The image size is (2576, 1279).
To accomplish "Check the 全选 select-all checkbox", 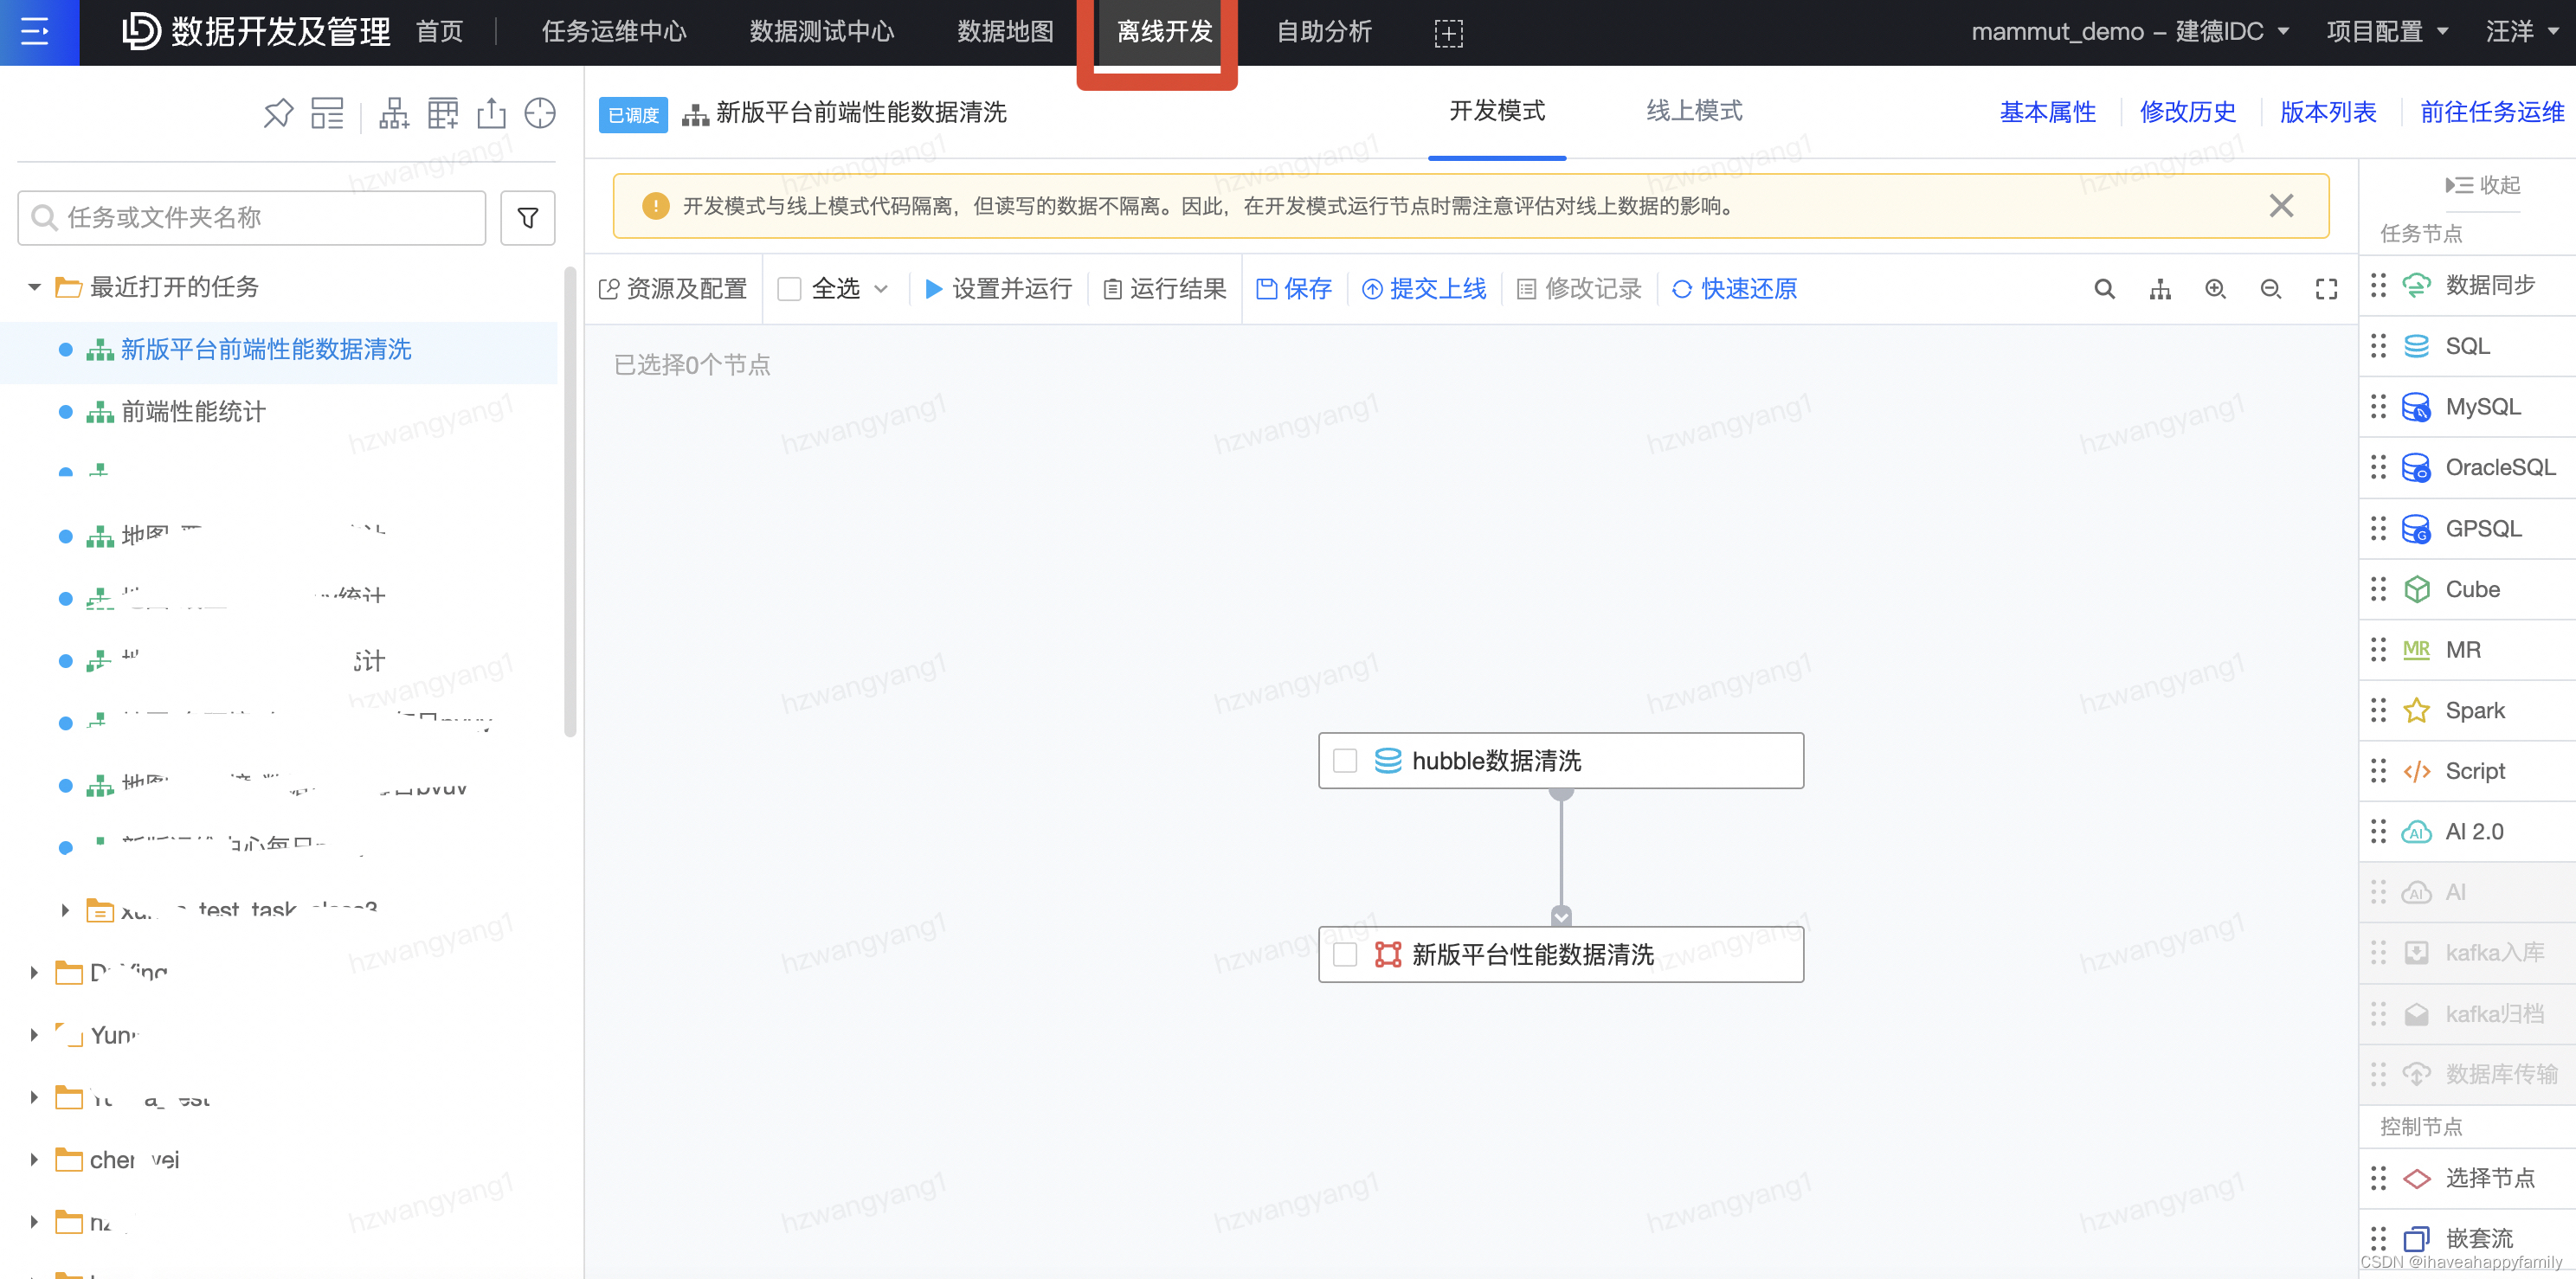I will (789, 289).
